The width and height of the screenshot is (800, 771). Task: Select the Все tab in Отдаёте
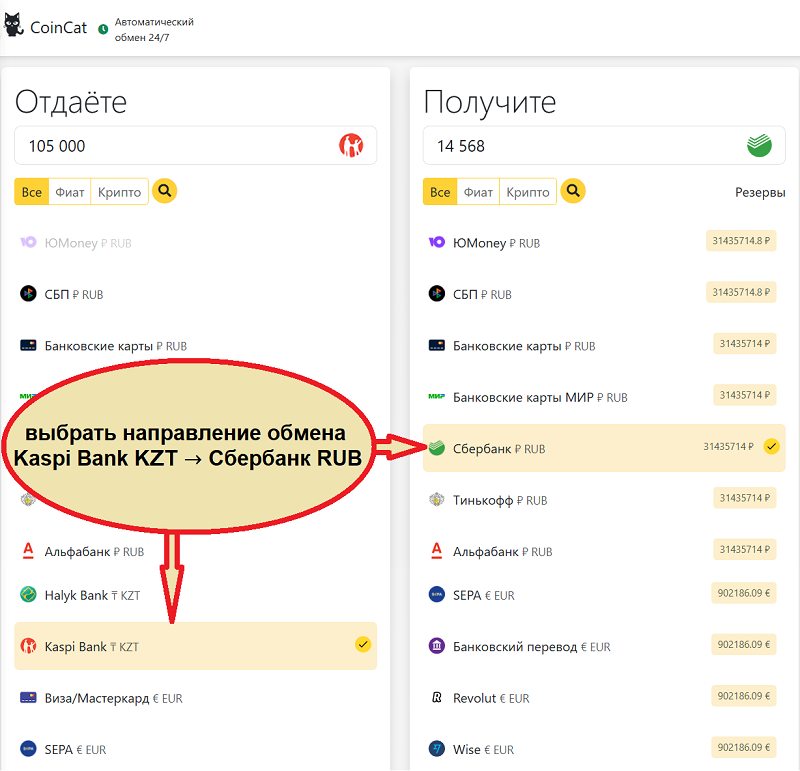coord(32,192)
